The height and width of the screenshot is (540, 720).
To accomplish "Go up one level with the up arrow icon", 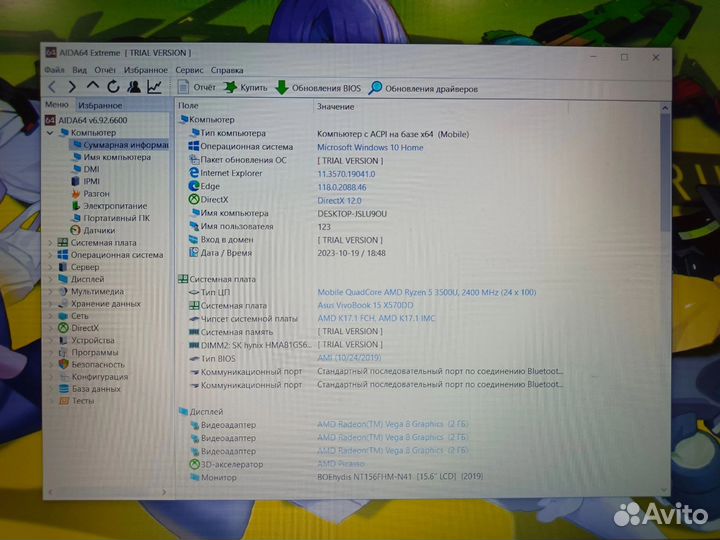I will tap(93, 86).
